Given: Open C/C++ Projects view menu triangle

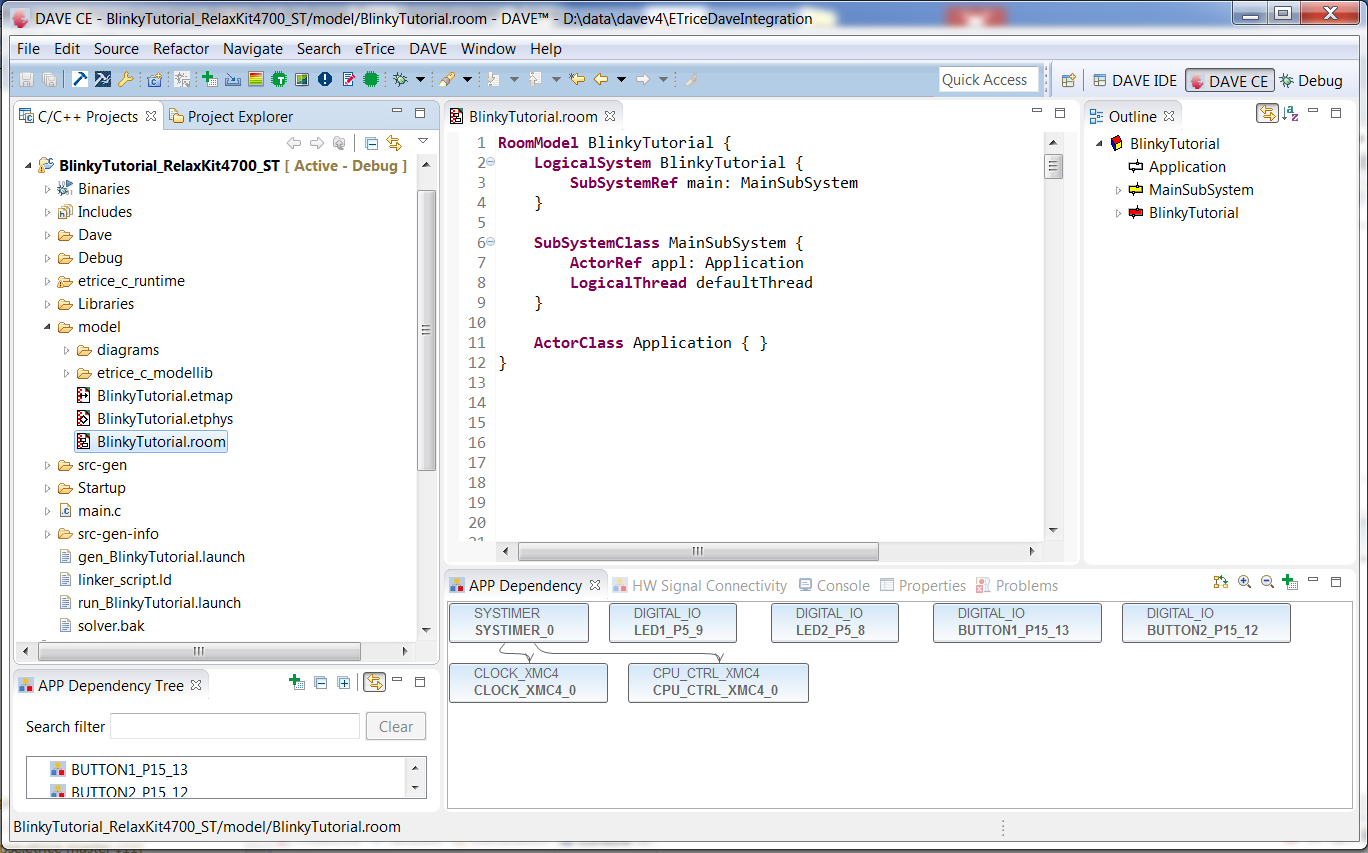Looking at the screenshot, I should pos(423,142).
